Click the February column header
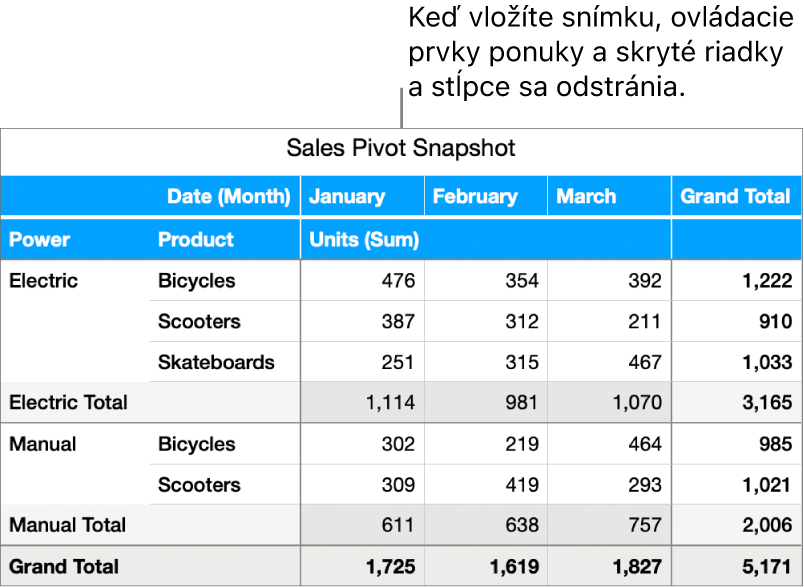This screenshot has width=804, height=587. (x=475, y=196)
